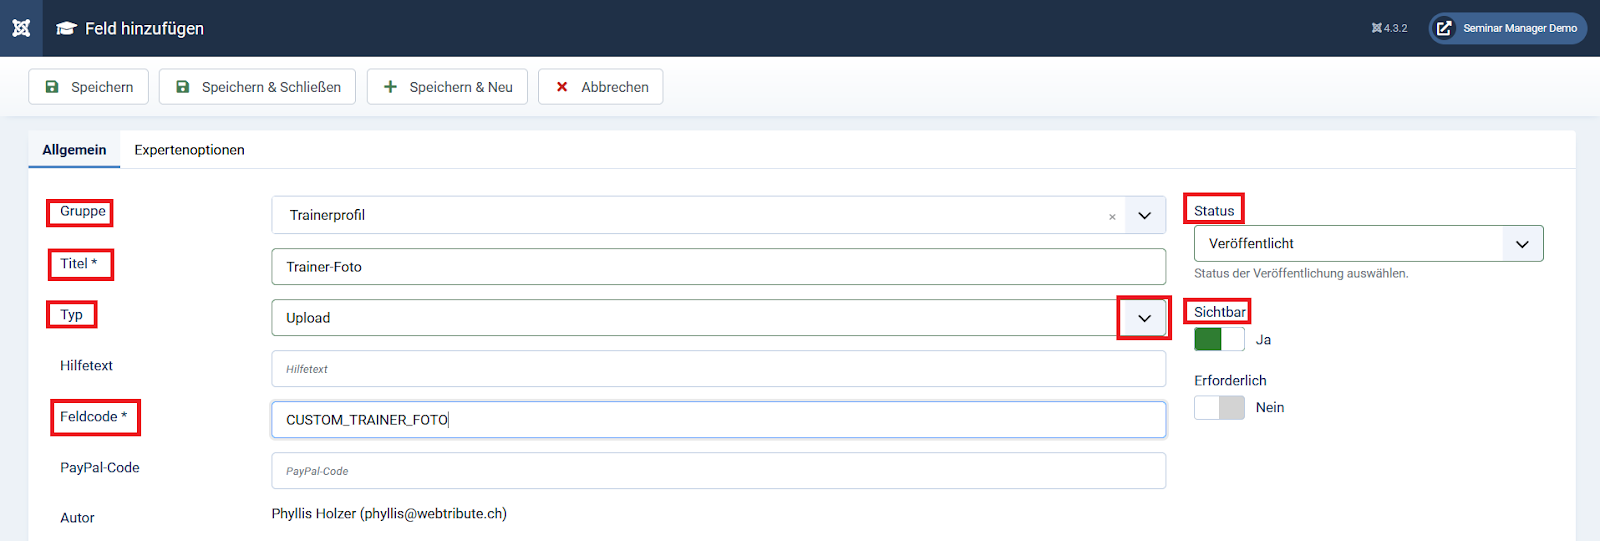
Task: Toggle the Sichtbar switch
Action: pos(1219,339)
